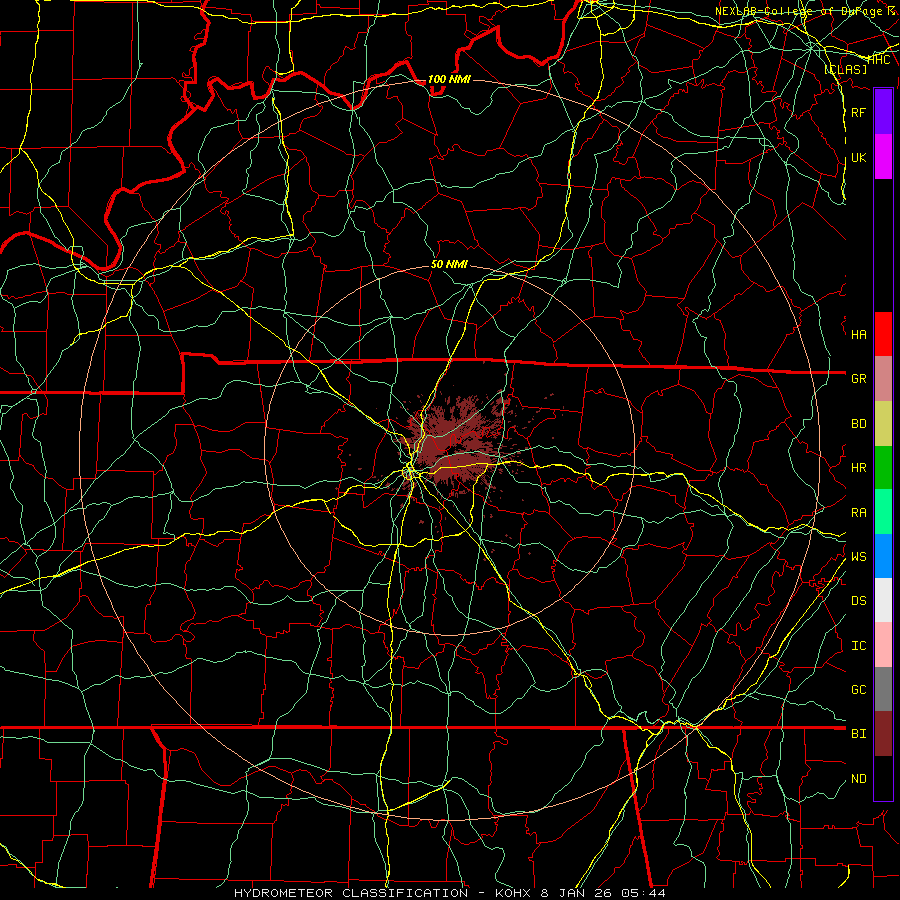Click the BI legend text label
The width and height of the screenshot is (900, 900).
tap(858, 734)
